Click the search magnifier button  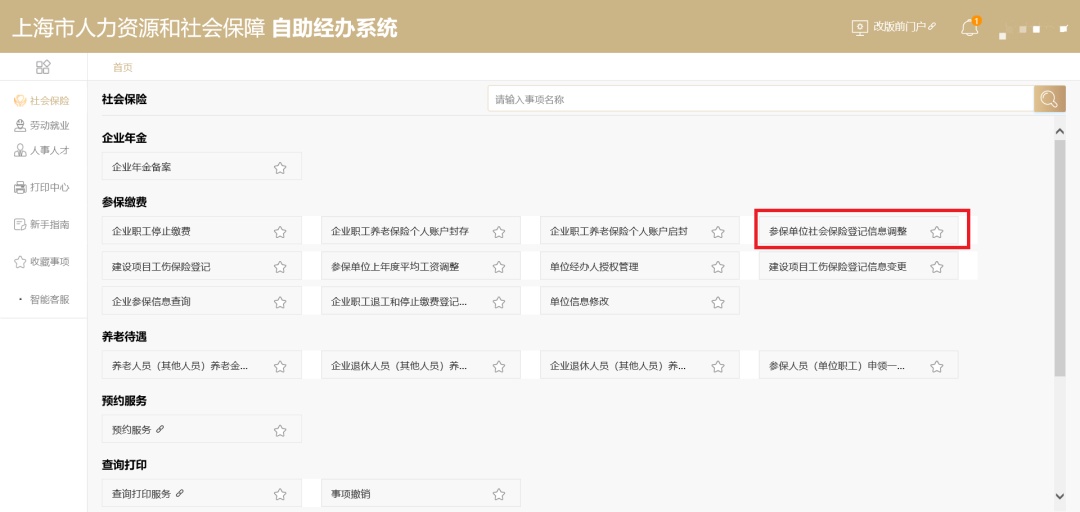pos(1049,99)
